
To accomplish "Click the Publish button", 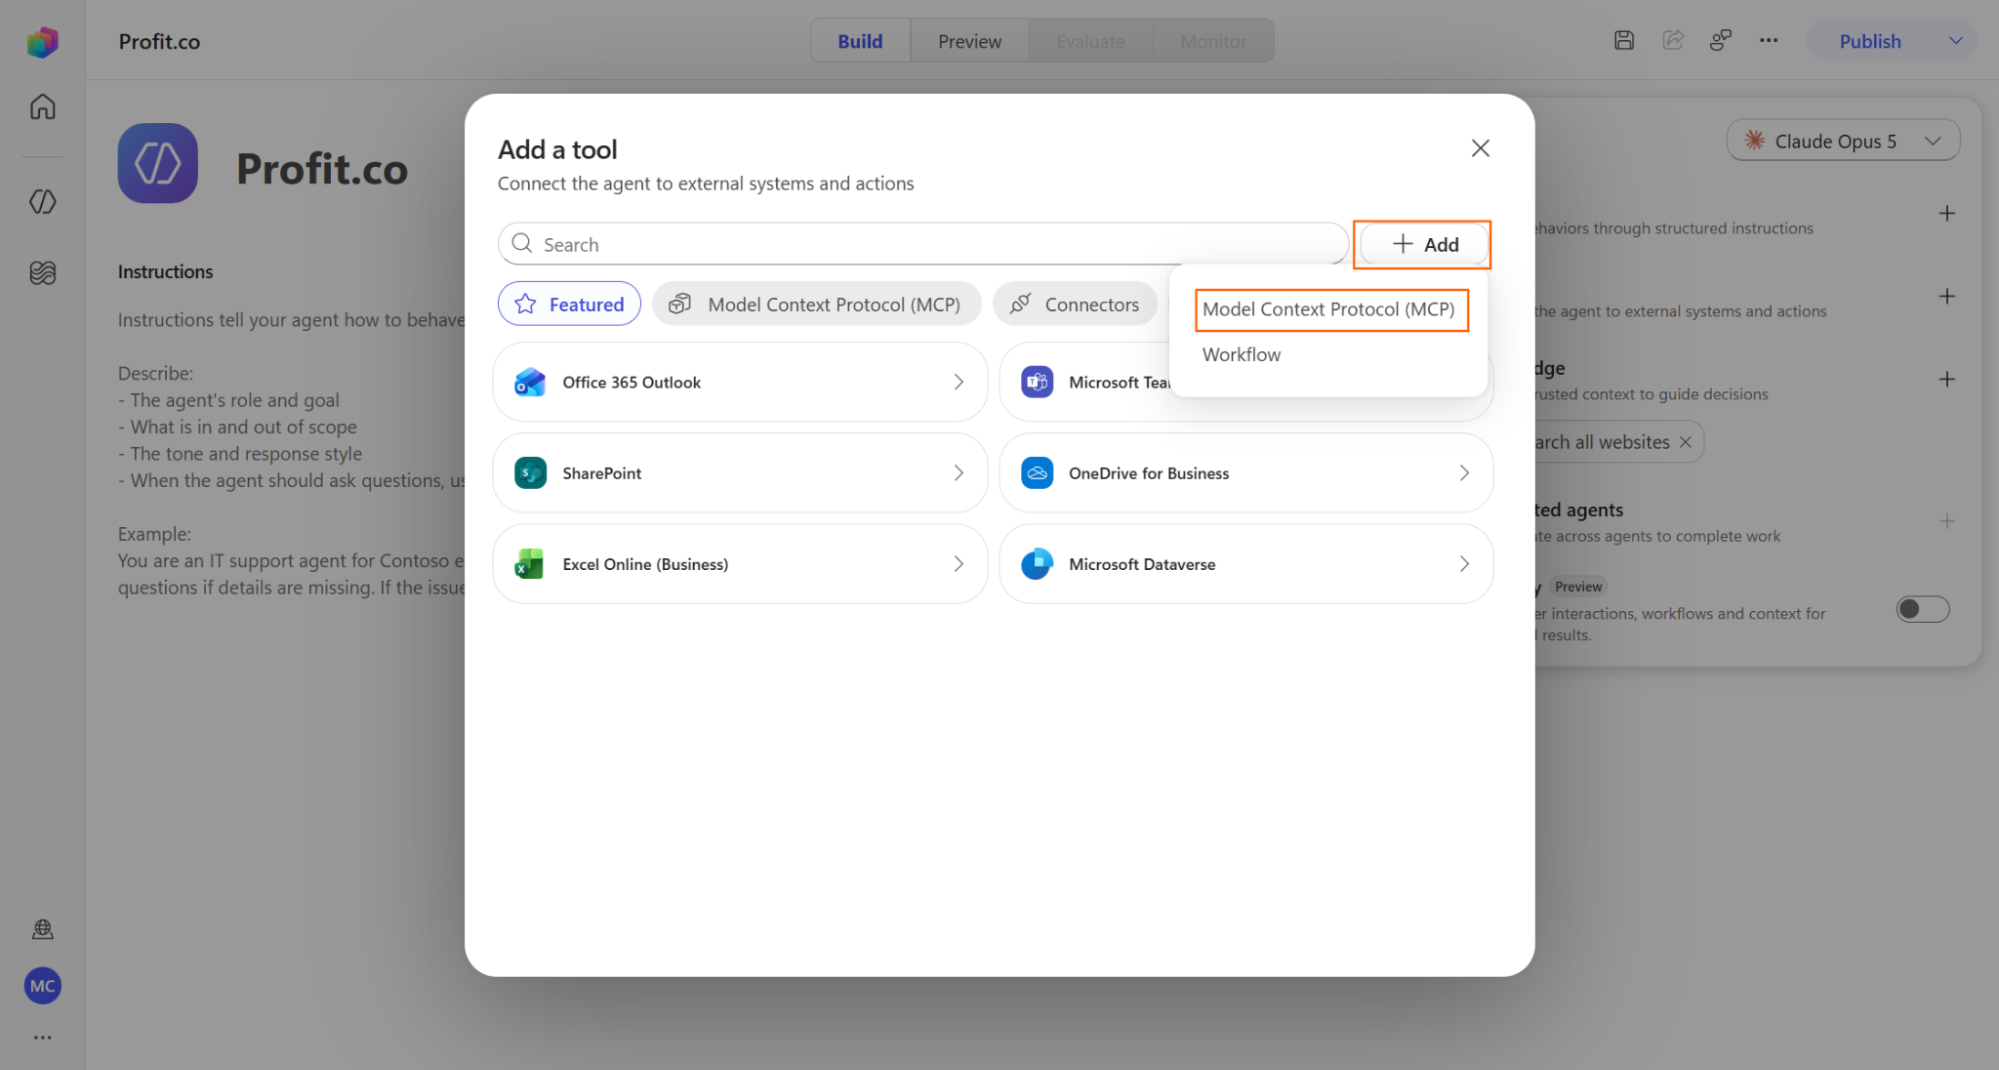I will 1870,41.
